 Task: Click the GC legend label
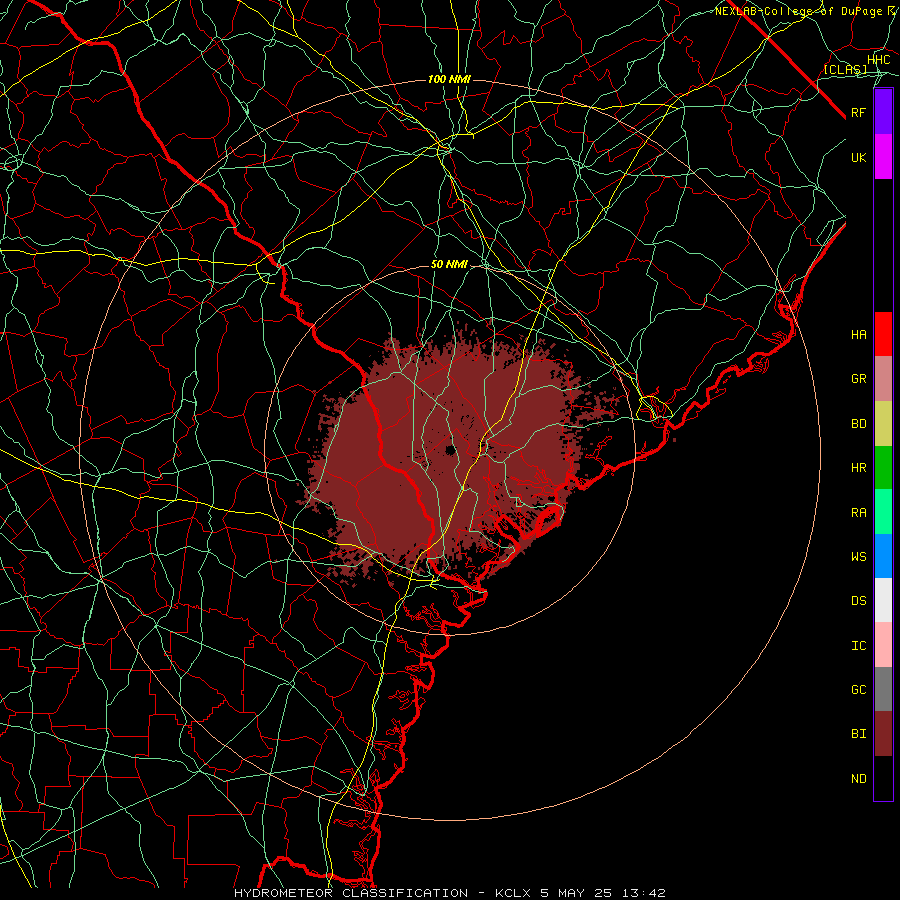tap(859, 689)
